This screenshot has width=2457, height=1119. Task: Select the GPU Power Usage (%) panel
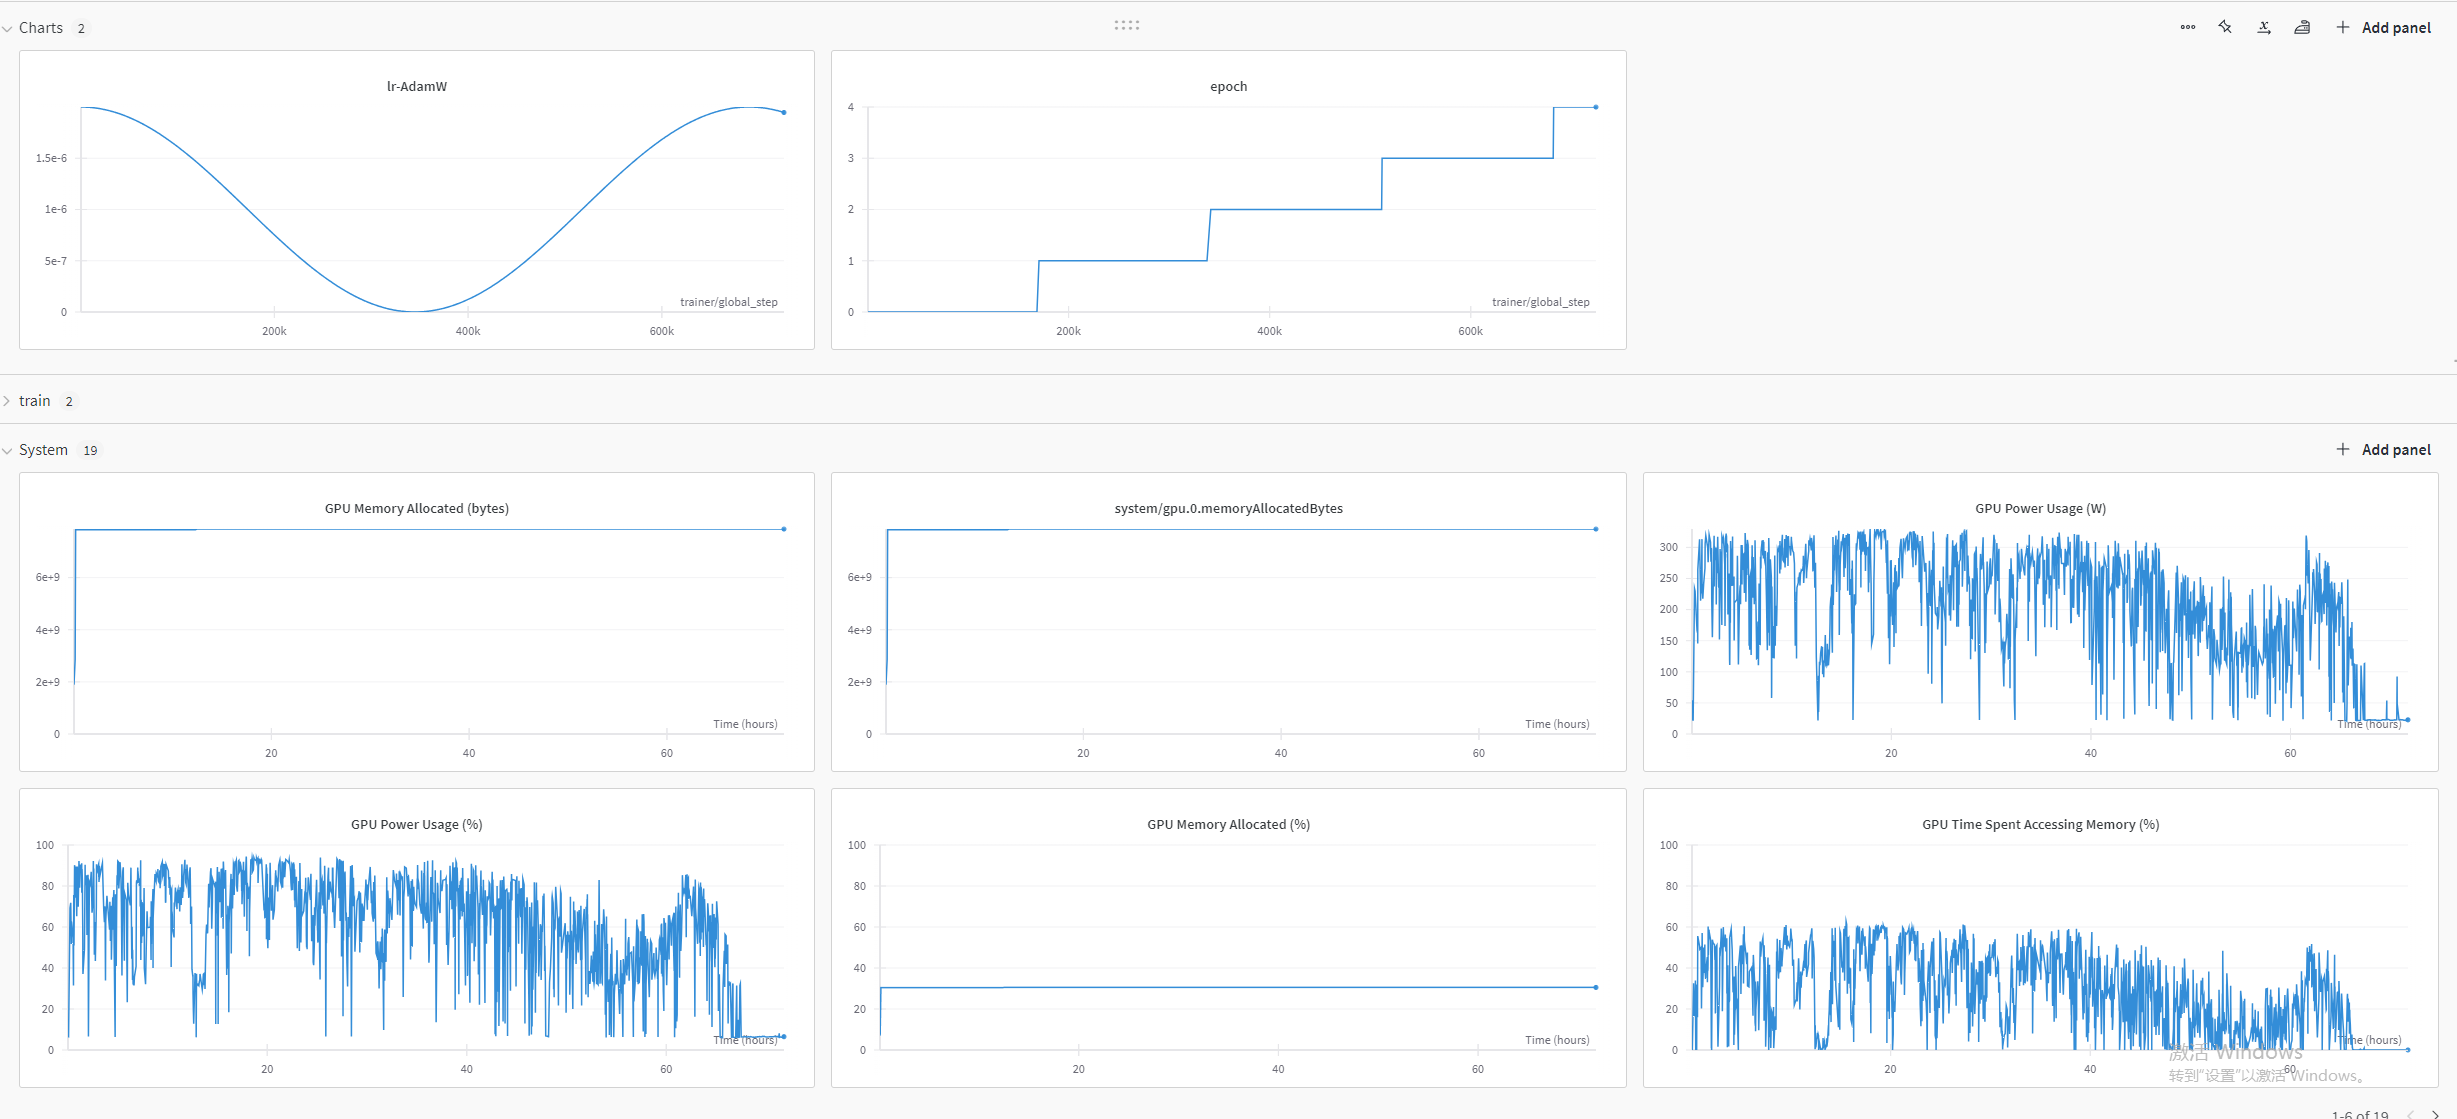point(417,938)
